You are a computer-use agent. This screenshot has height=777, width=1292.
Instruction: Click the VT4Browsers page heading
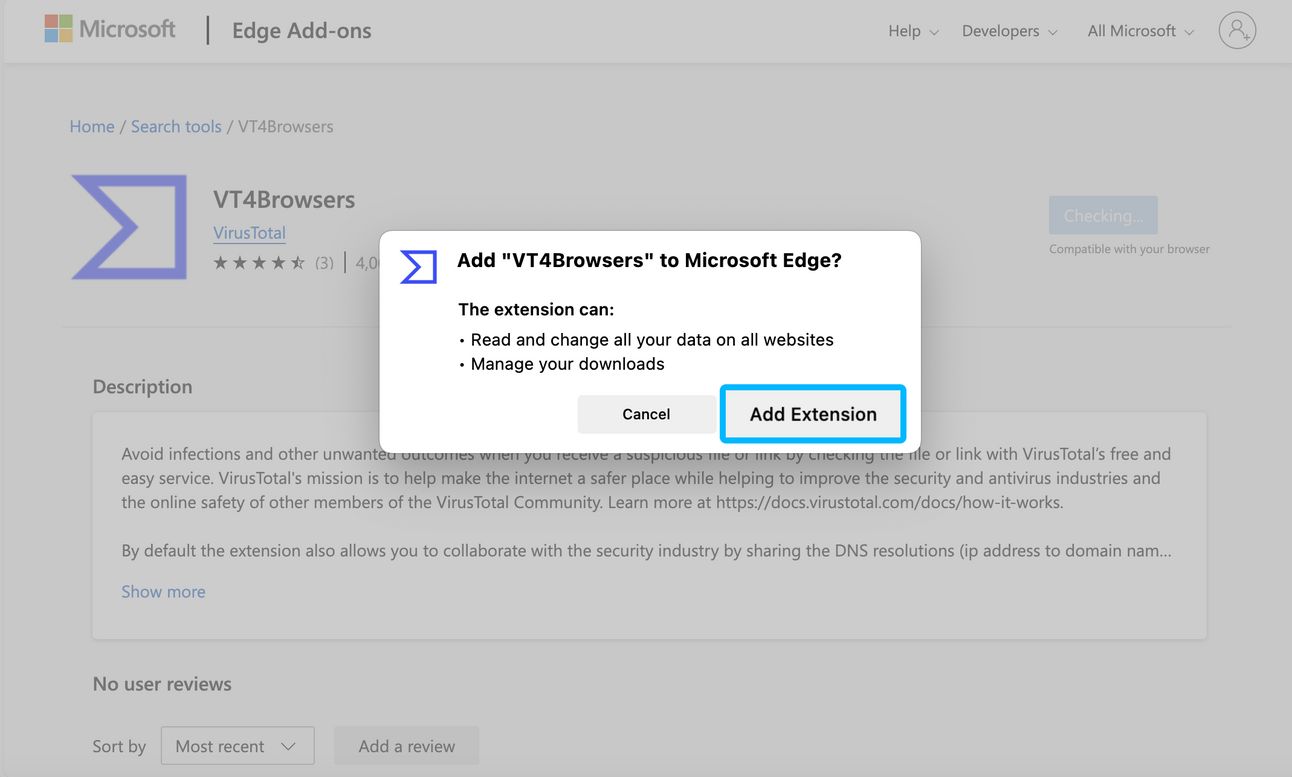(x=284, y=200)
